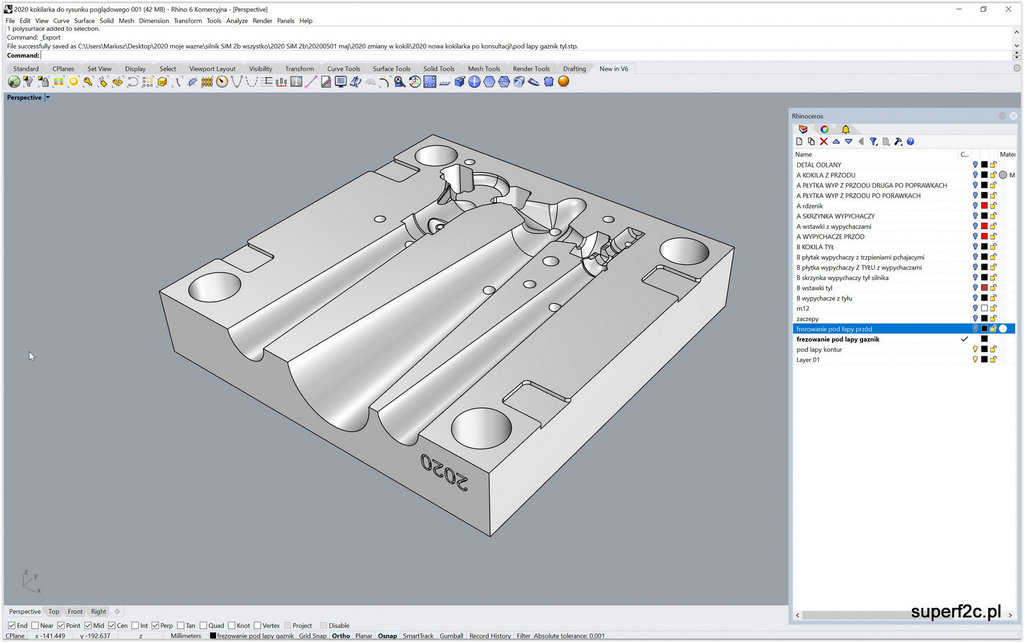Open the notifications bell tab icon

point(845,129)
